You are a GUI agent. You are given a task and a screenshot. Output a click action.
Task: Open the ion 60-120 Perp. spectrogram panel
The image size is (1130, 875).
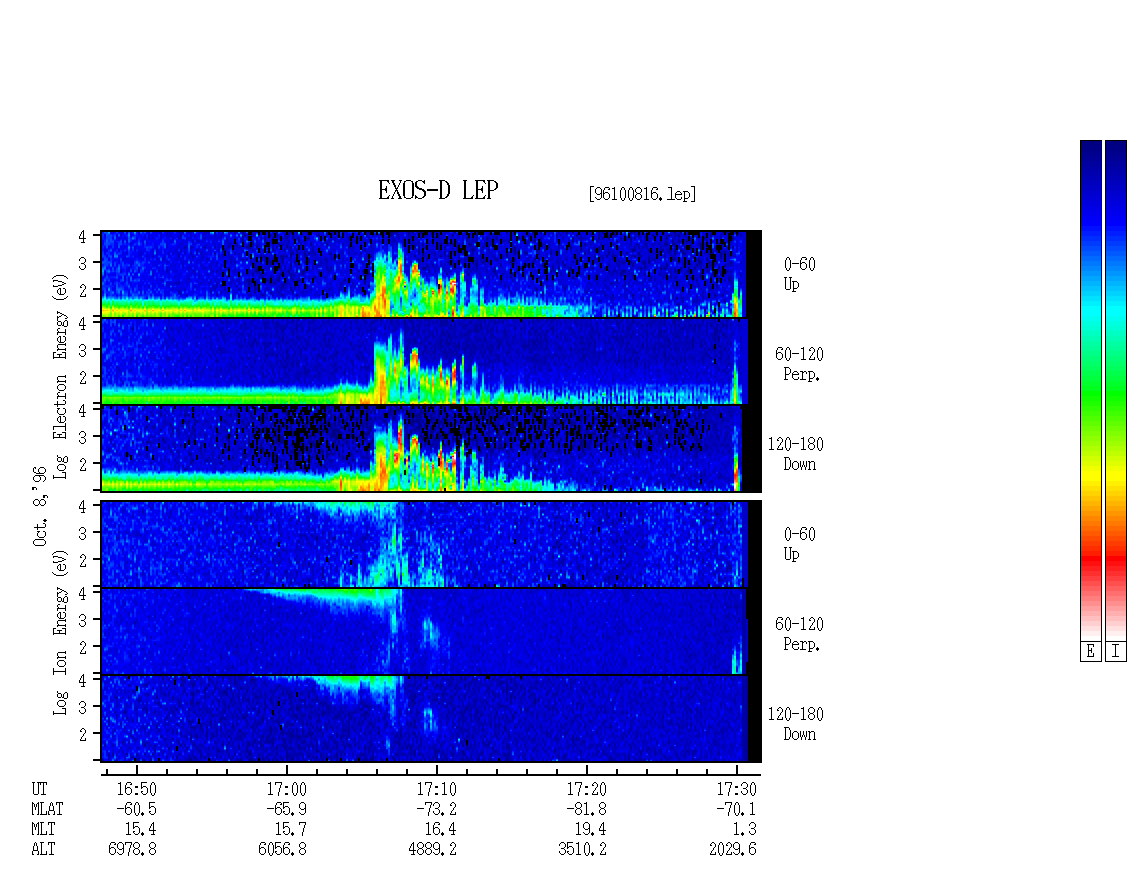pyautogui.click(x=431, y=631)
